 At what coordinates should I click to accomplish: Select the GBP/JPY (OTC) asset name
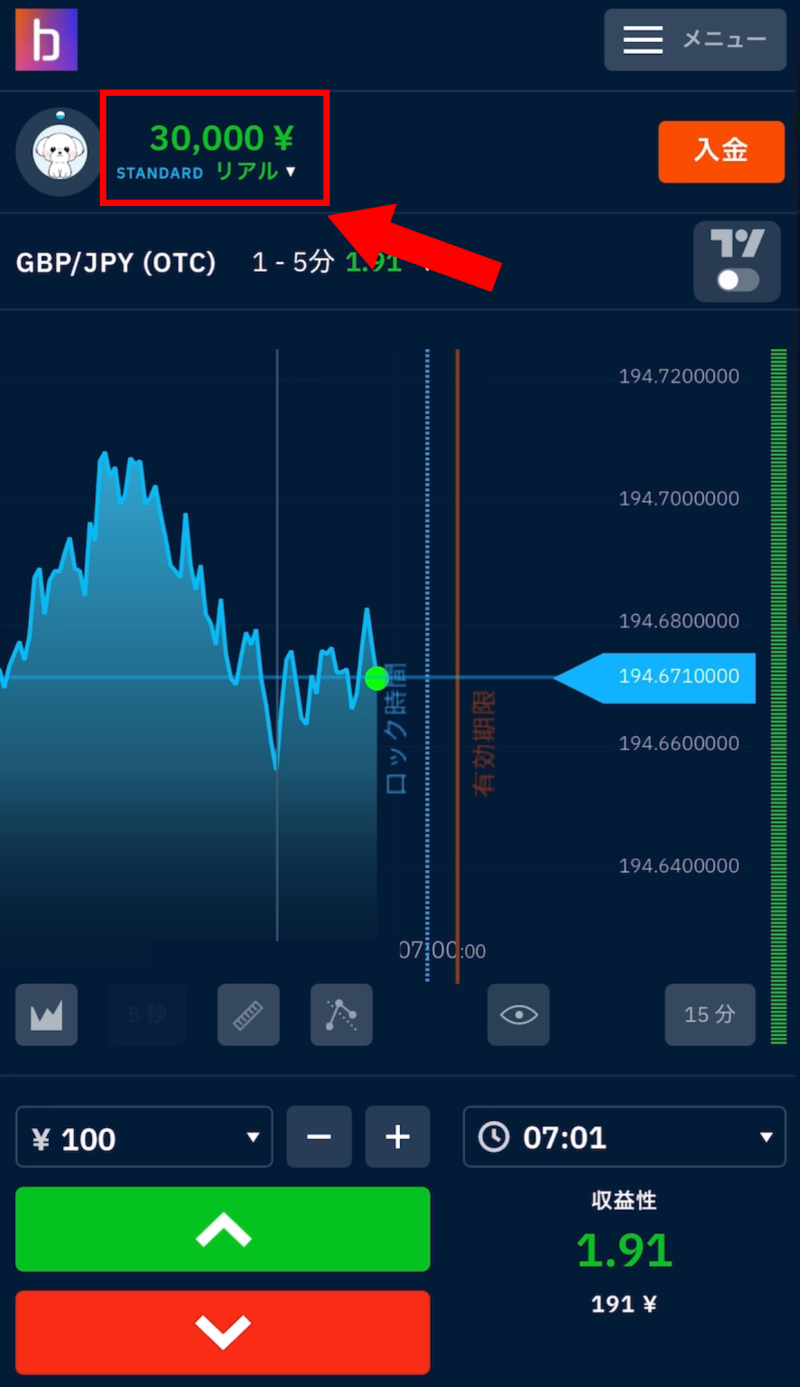(x=116, y=263)
